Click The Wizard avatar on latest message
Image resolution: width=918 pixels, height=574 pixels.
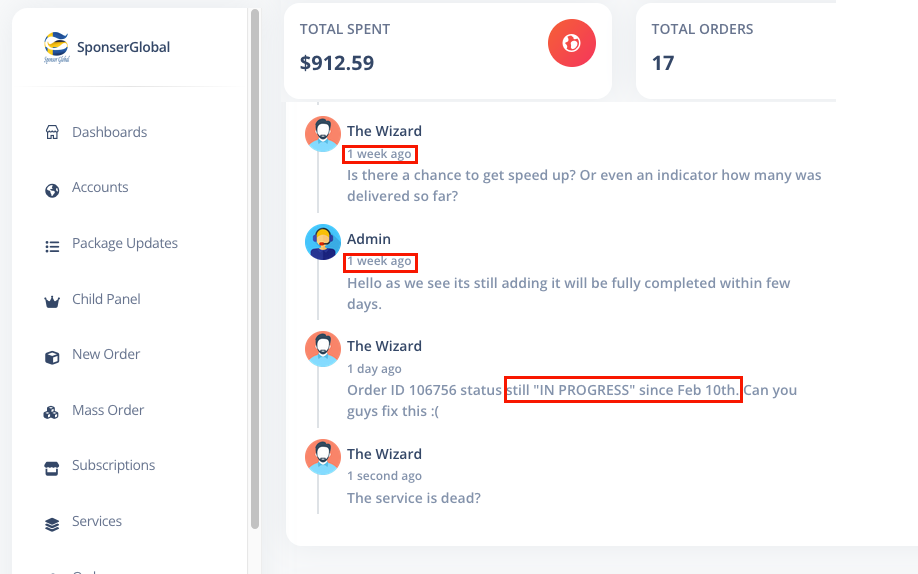click(x=323, y=457)
